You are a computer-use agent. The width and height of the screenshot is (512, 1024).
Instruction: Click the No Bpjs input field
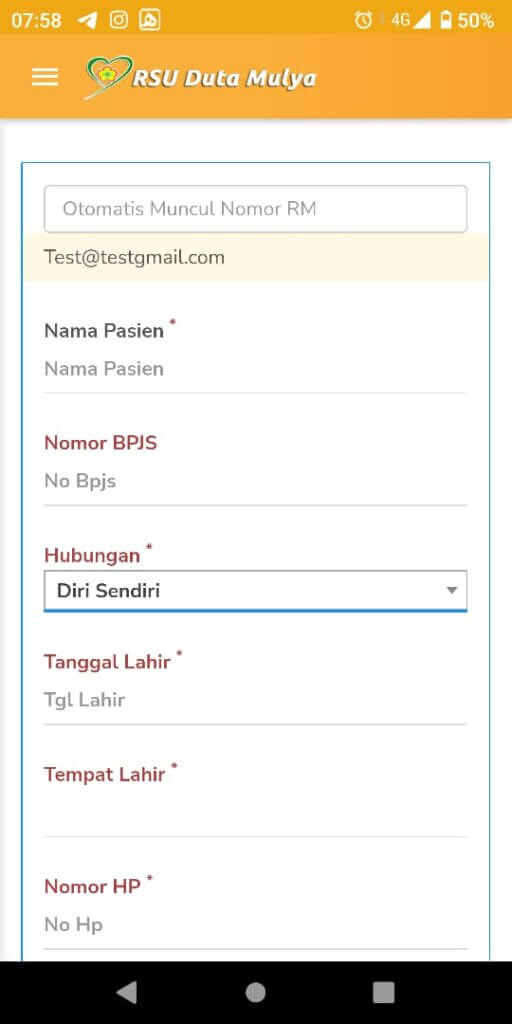pyautogui.click(x=255, y=482)
